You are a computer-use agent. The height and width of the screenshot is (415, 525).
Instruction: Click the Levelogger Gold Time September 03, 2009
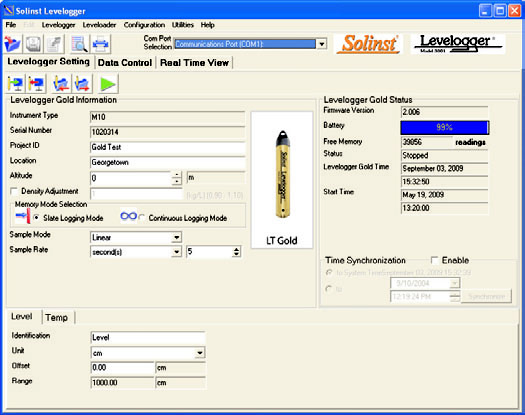click(x=444, y=168)
